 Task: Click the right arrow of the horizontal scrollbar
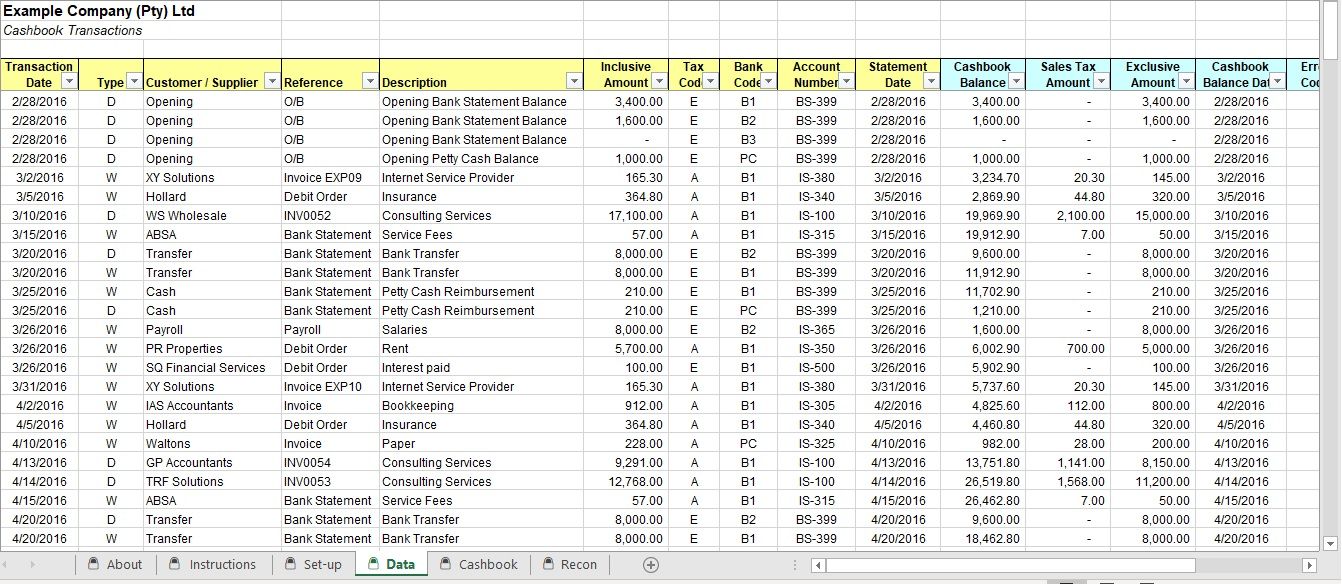point(1310,564)
